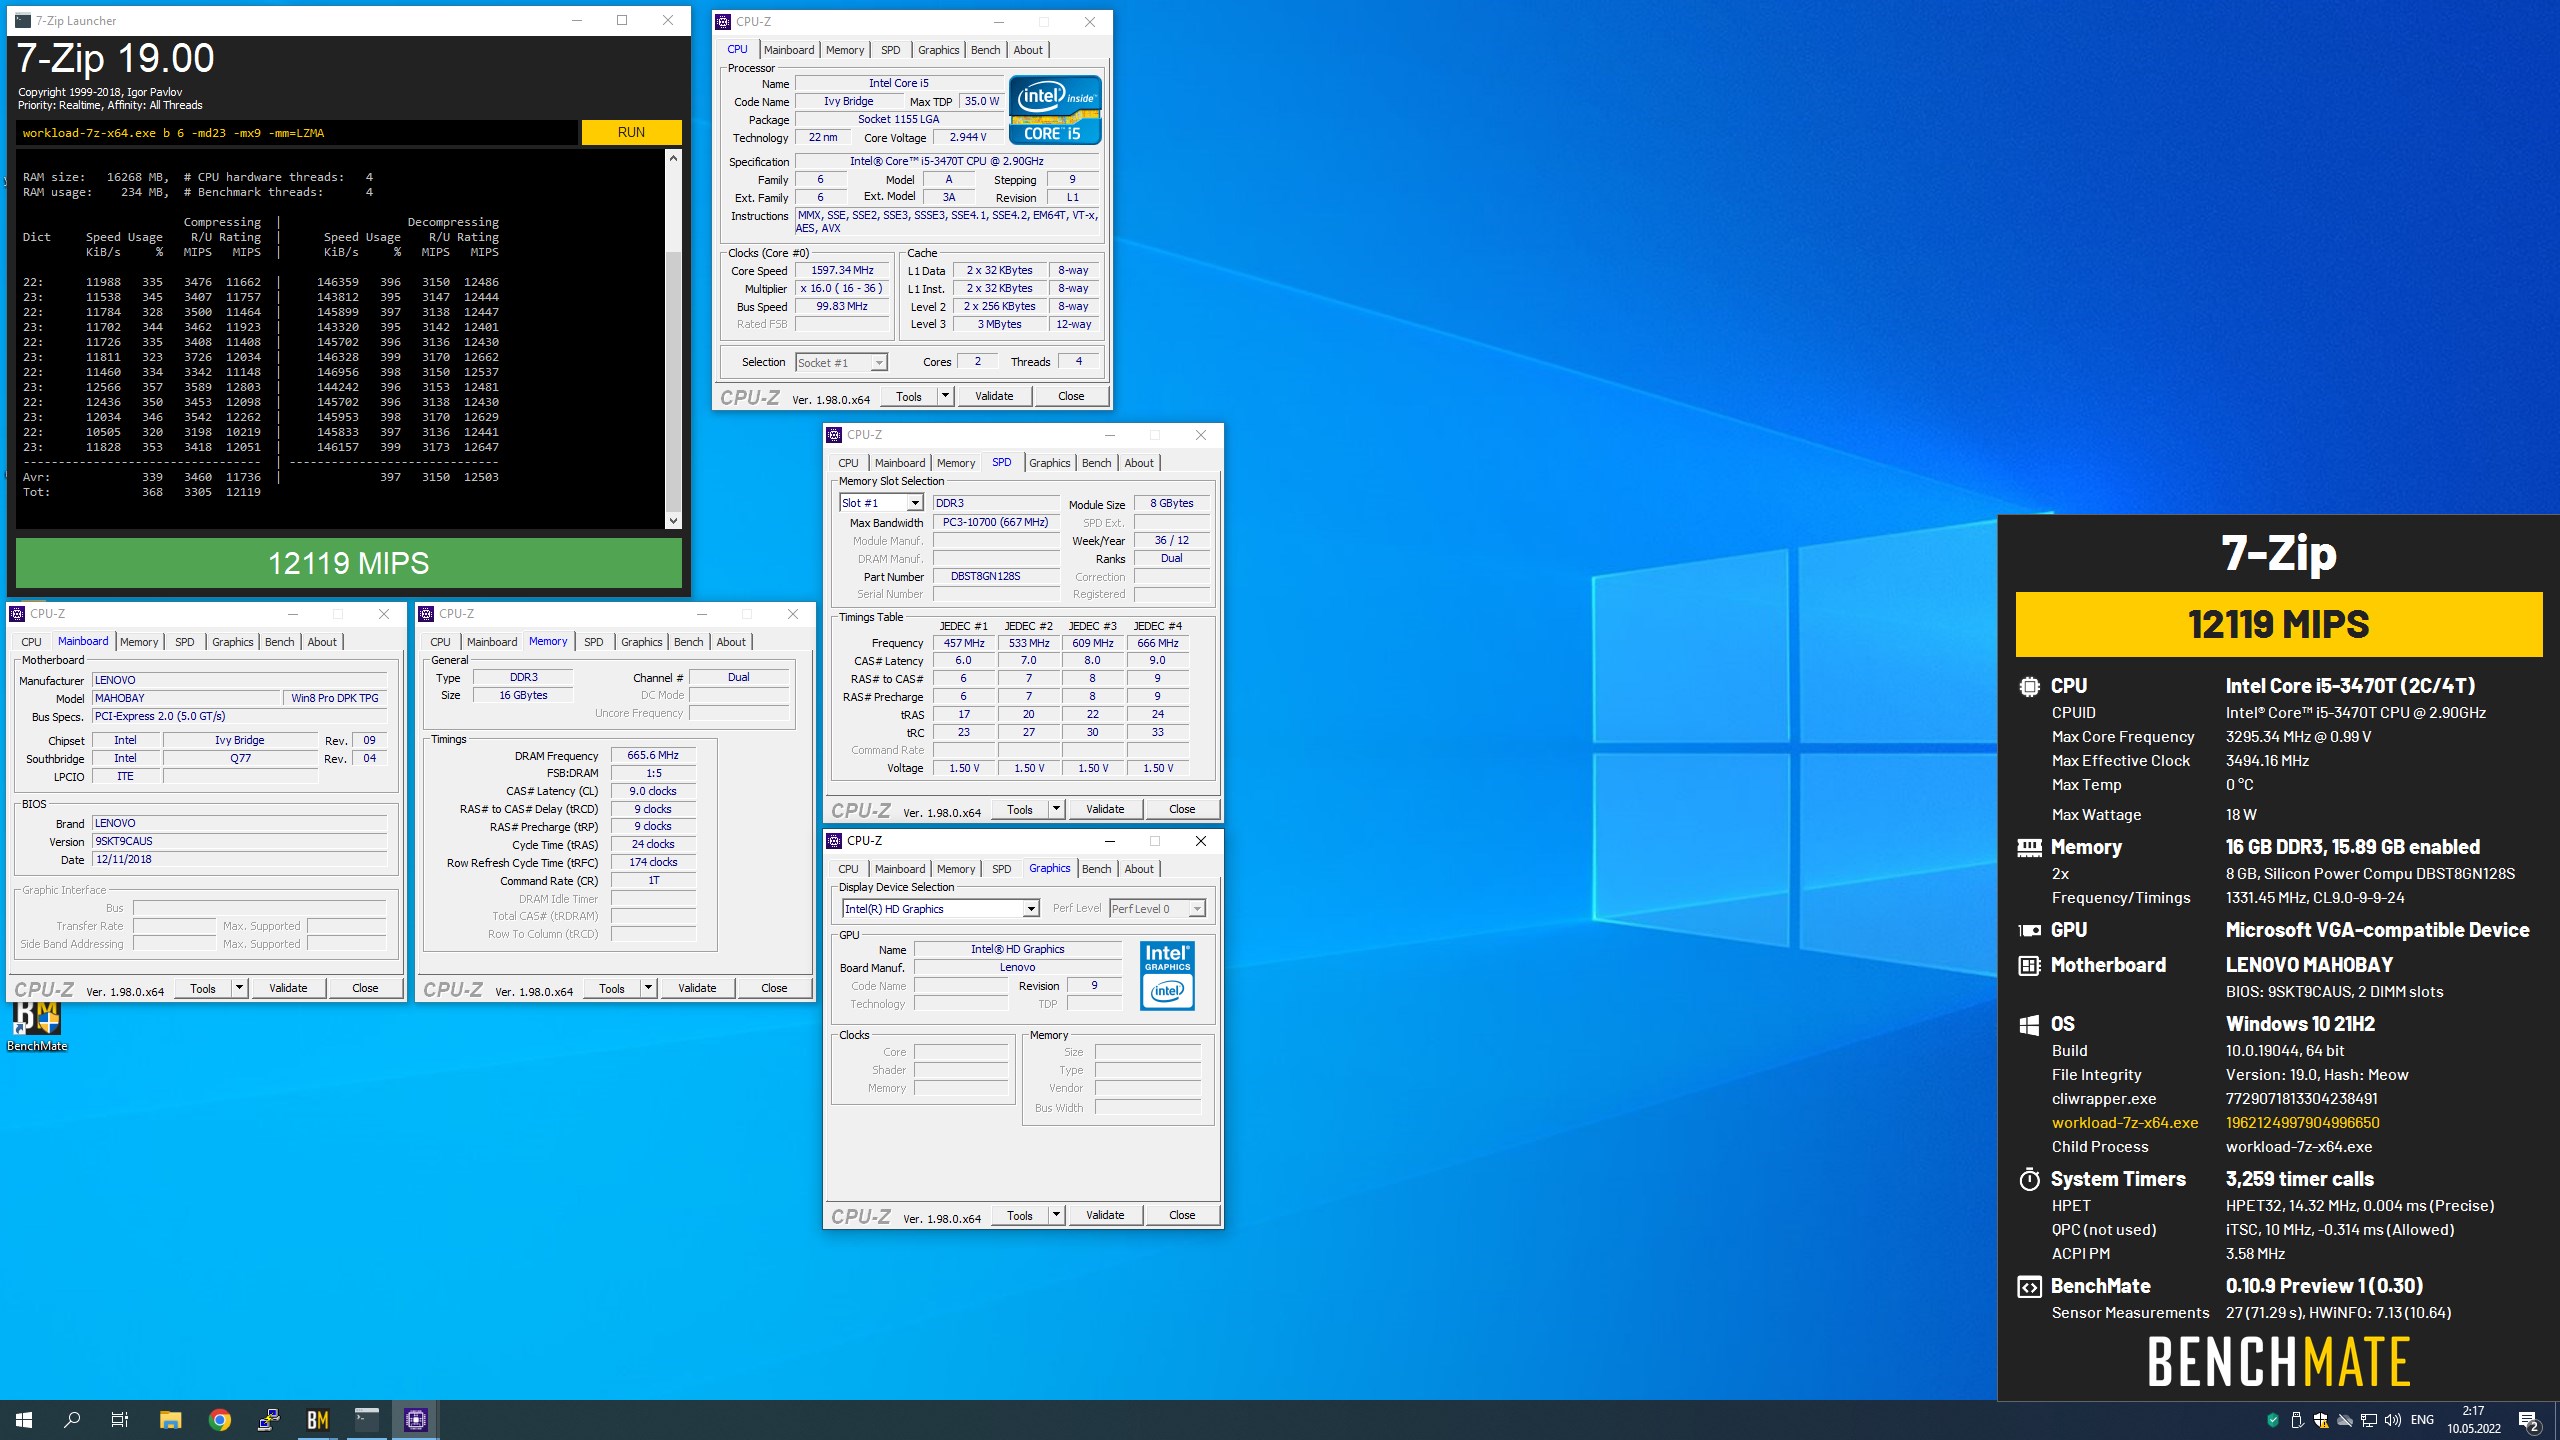
Task: Expand Tools arrow in SPD window
Action: 1056,809
